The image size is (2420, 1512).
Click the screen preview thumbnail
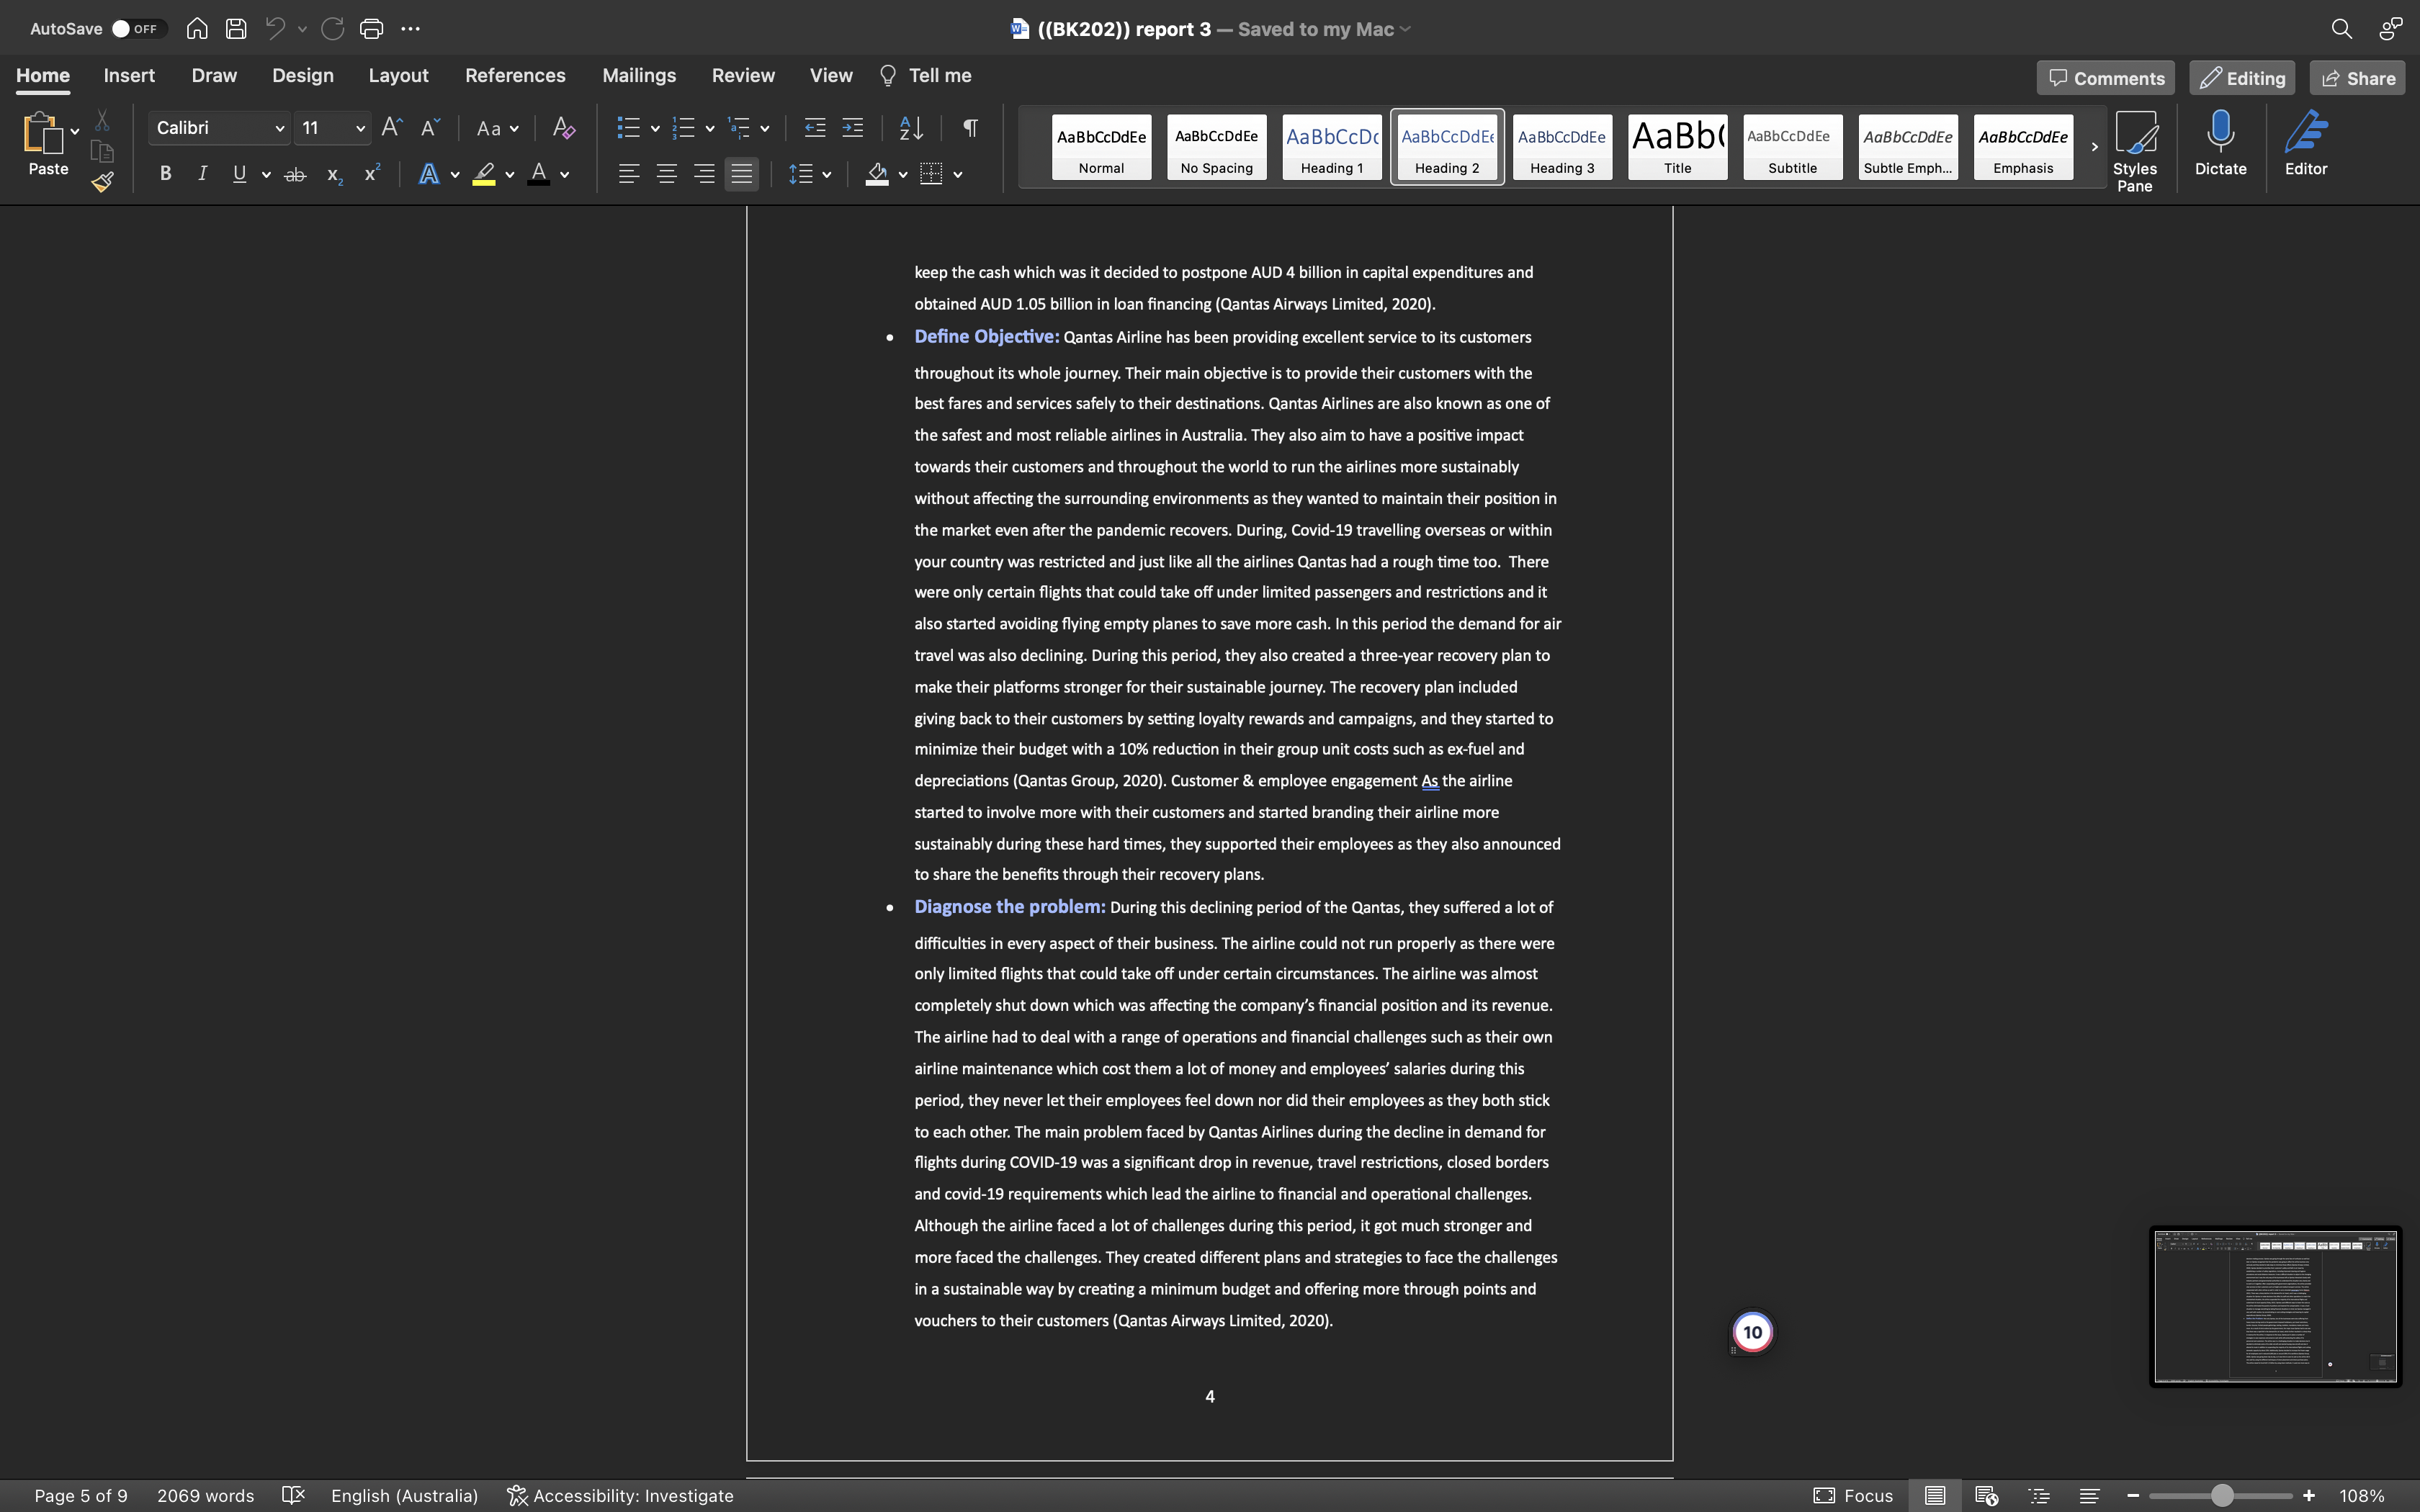click(x=2275, y=1306)
